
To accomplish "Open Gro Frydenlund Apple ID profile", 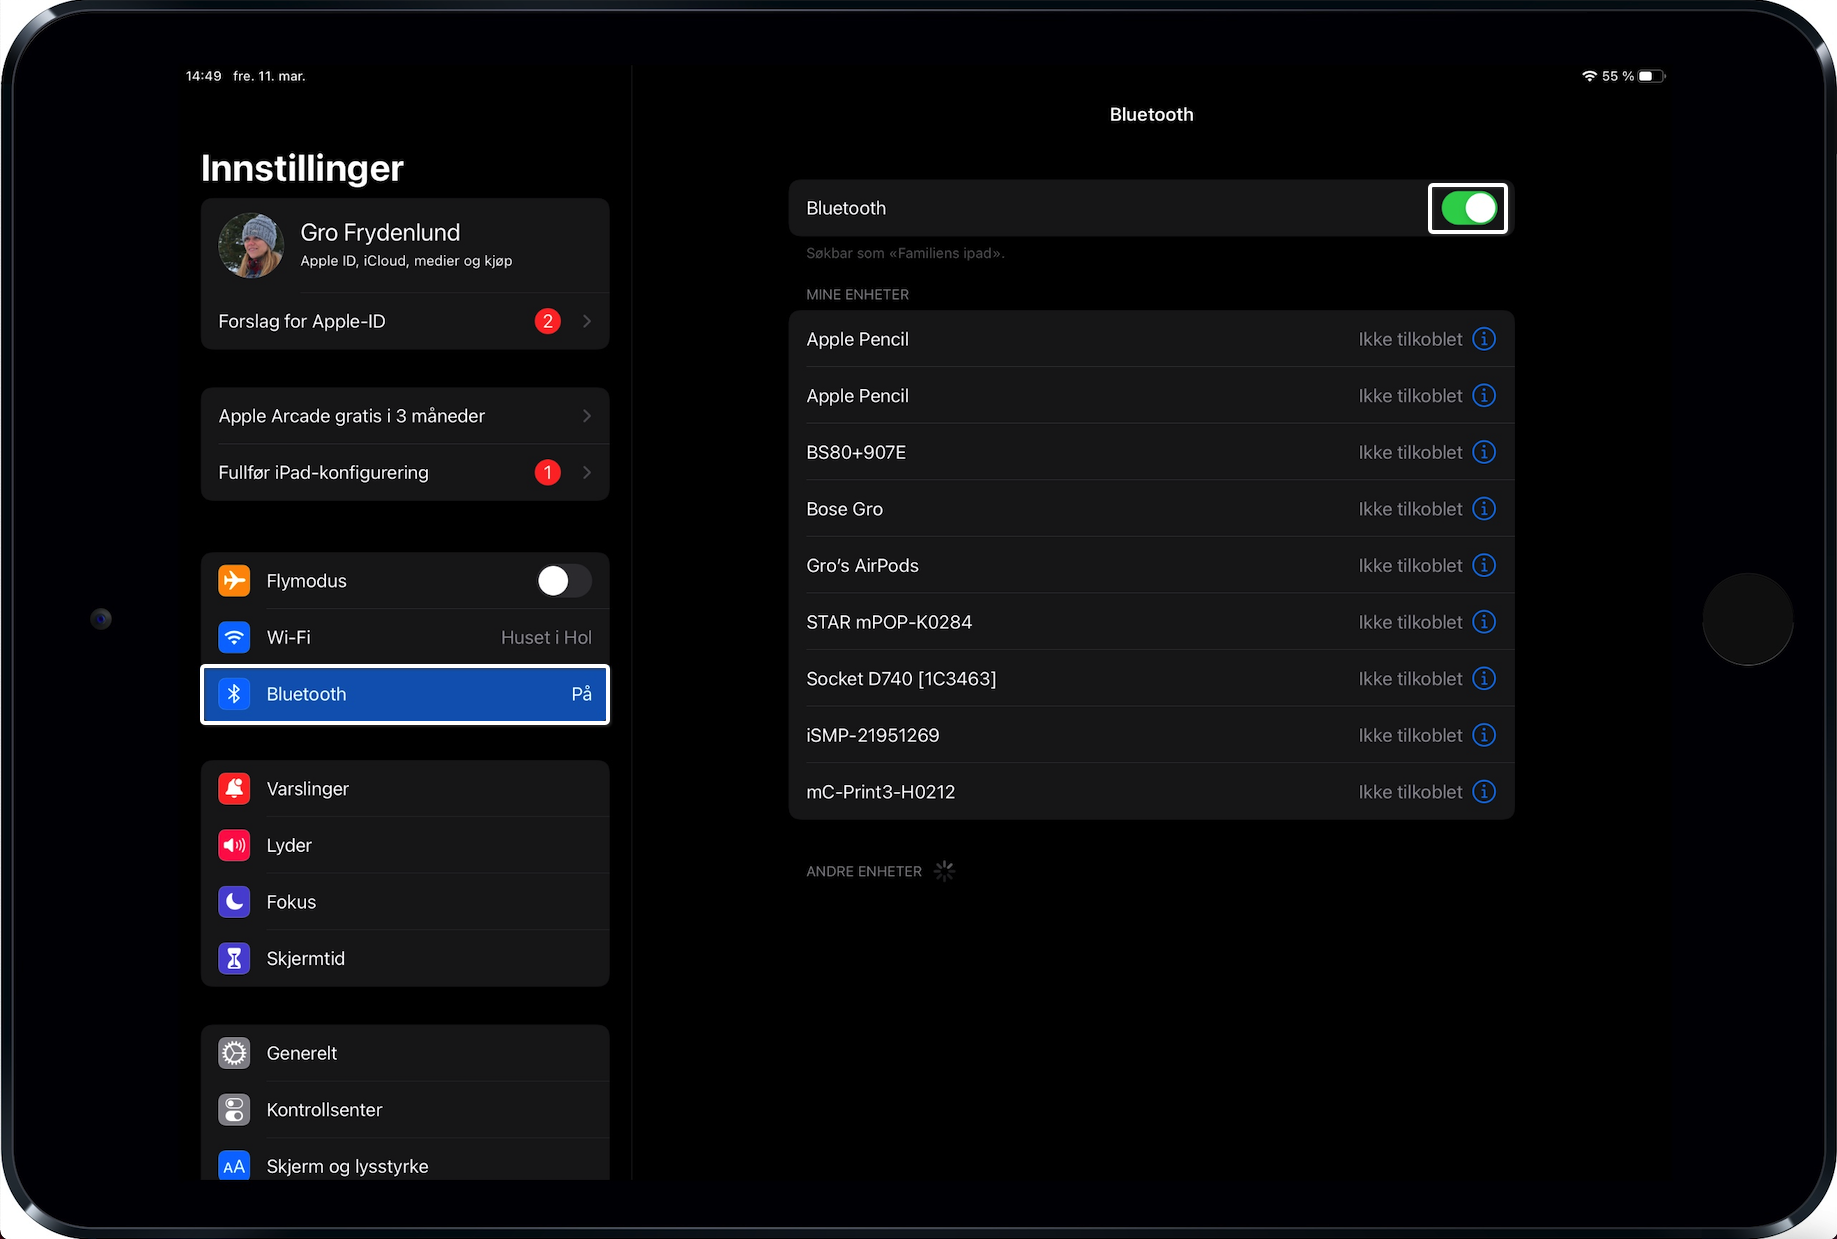I will [x=405, y=245].
